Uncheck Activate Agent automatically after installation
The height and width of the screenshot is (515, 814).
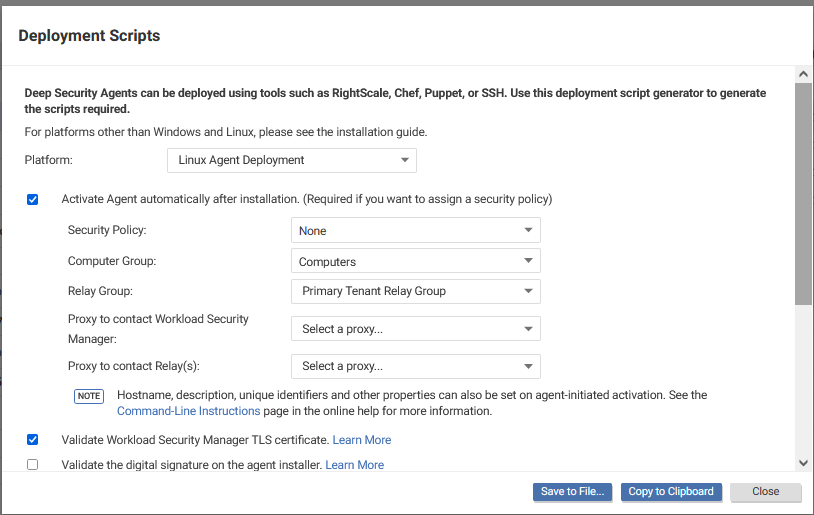[33, 199]
